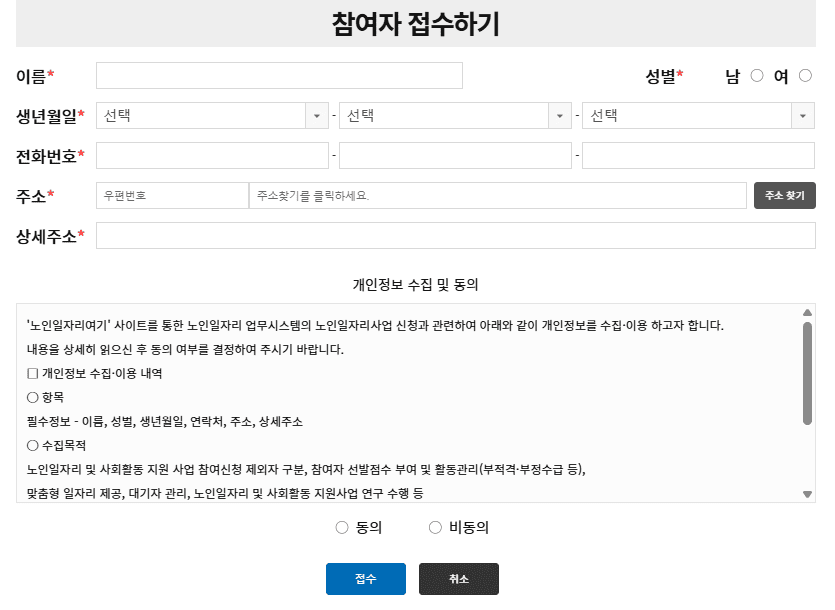Viewport: 835px width, 610px height.
Task: Click the detailed address (상세주소) field
Action: (x=455, y=236)
